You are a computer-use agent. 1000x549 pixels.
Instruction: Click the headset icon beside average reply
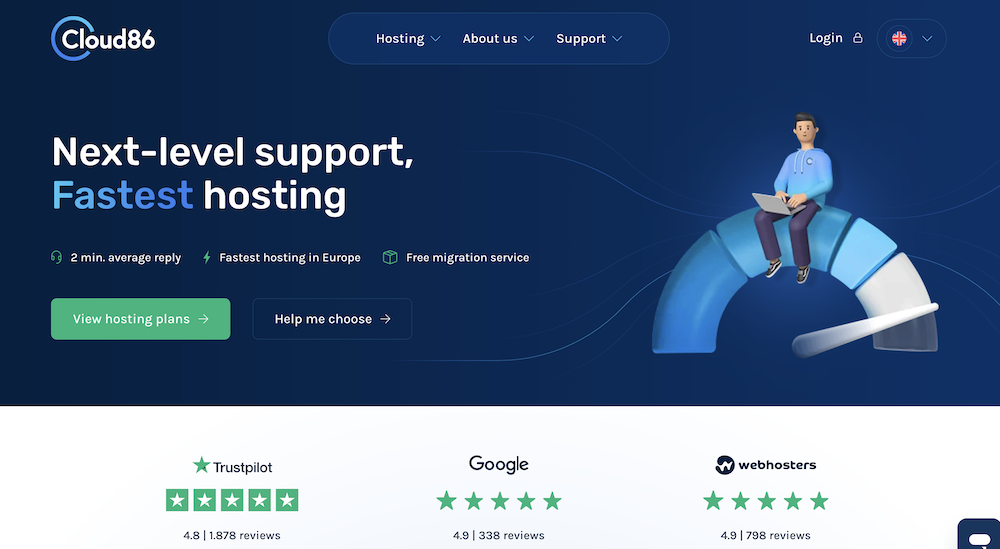click(x=56, y=257)
